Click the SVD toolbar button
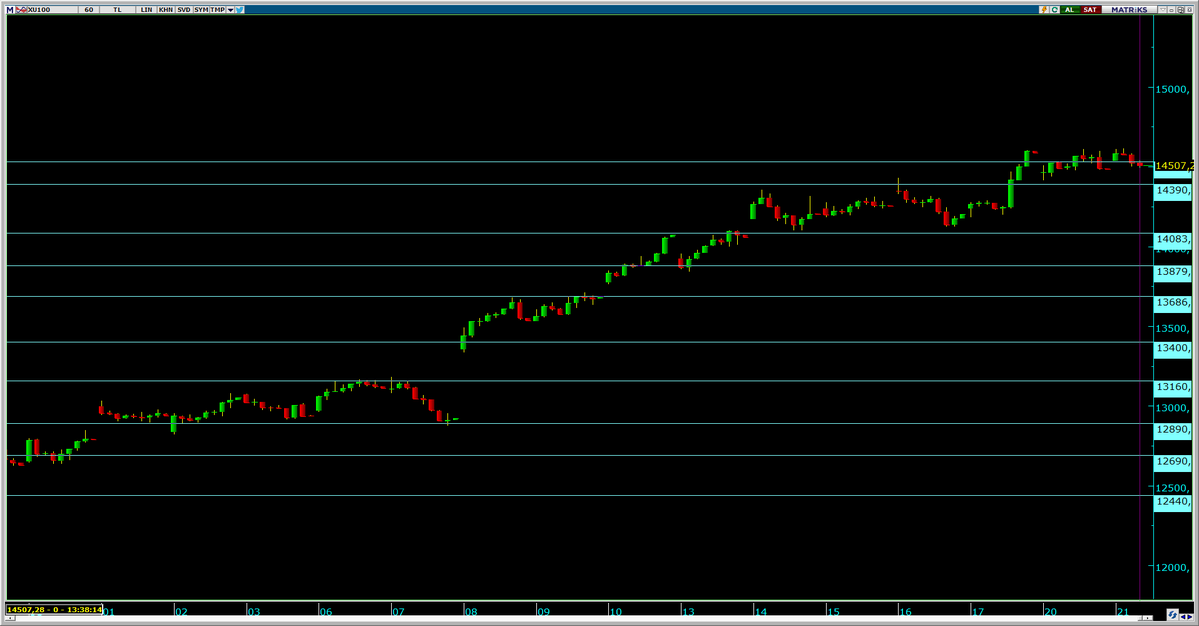 184,10
